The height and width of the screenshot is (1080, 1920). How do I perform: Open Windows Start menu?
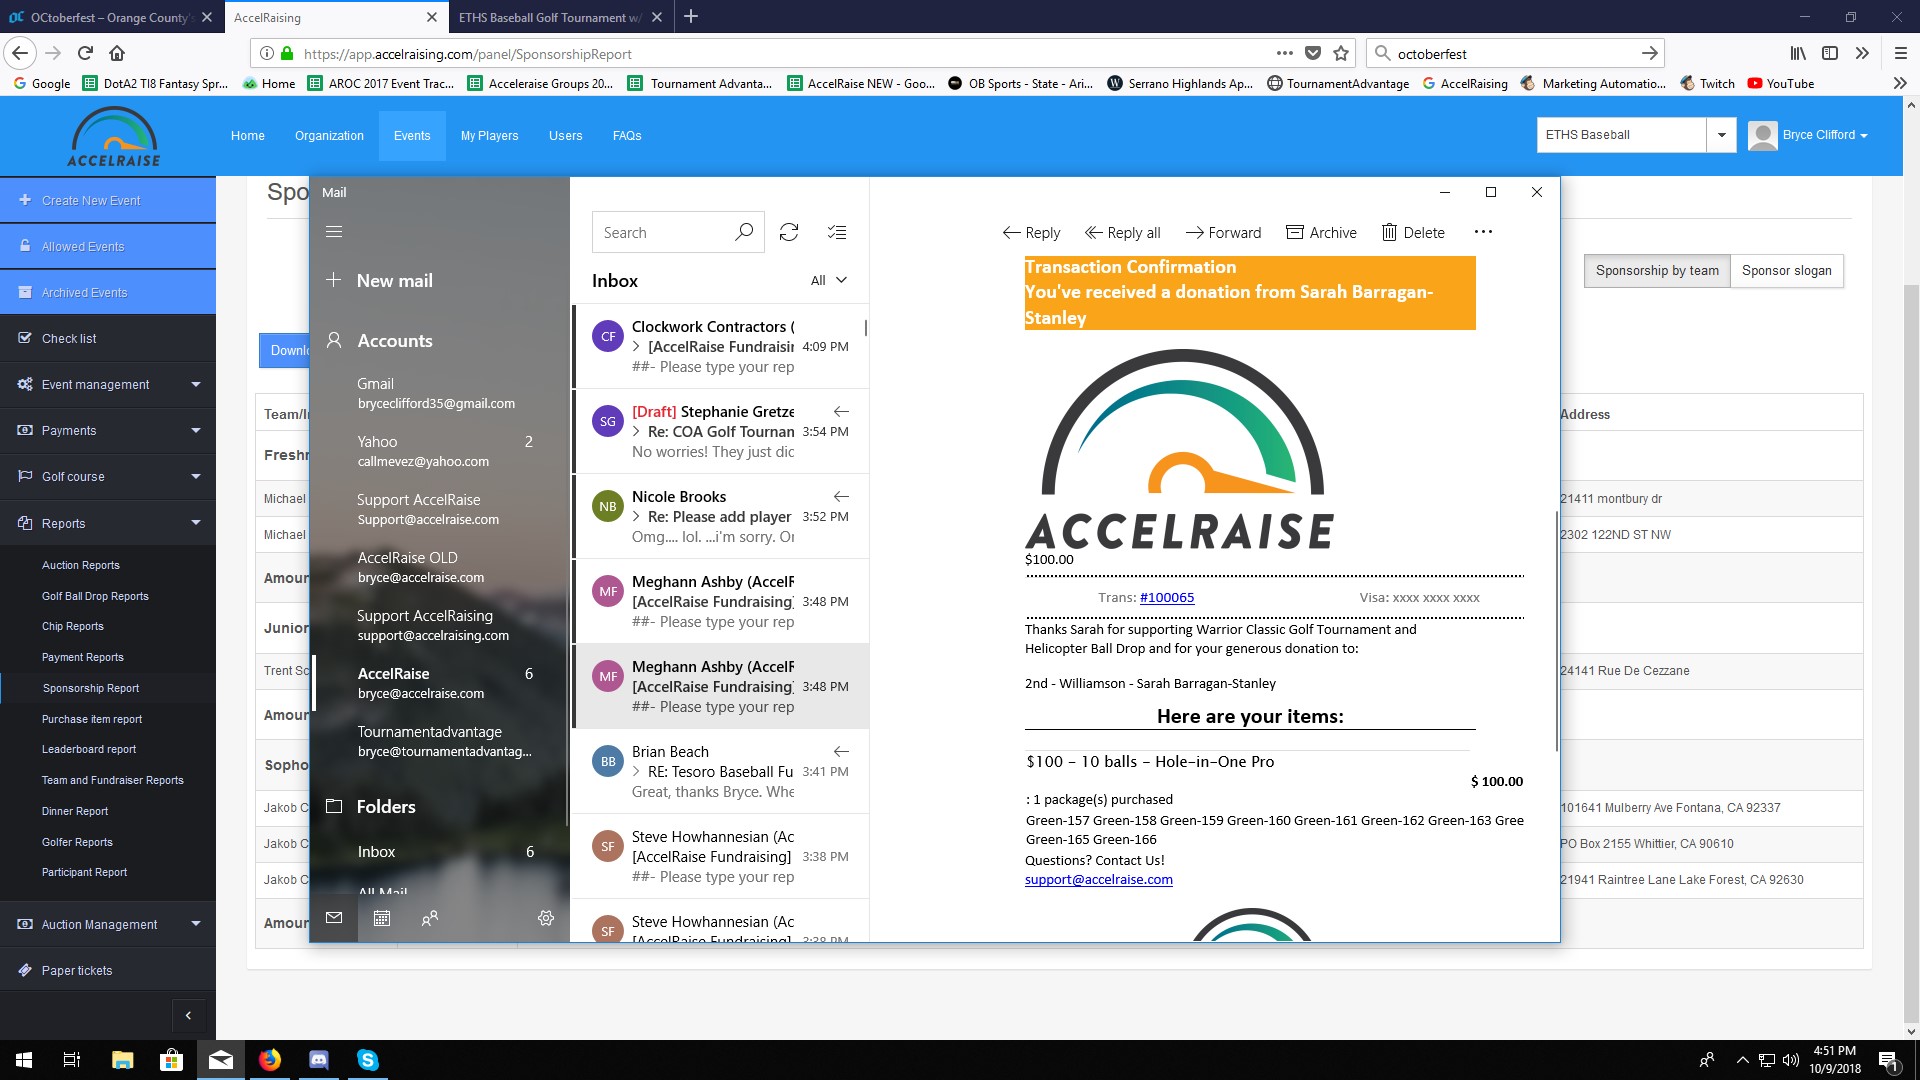pos(24,1059)
